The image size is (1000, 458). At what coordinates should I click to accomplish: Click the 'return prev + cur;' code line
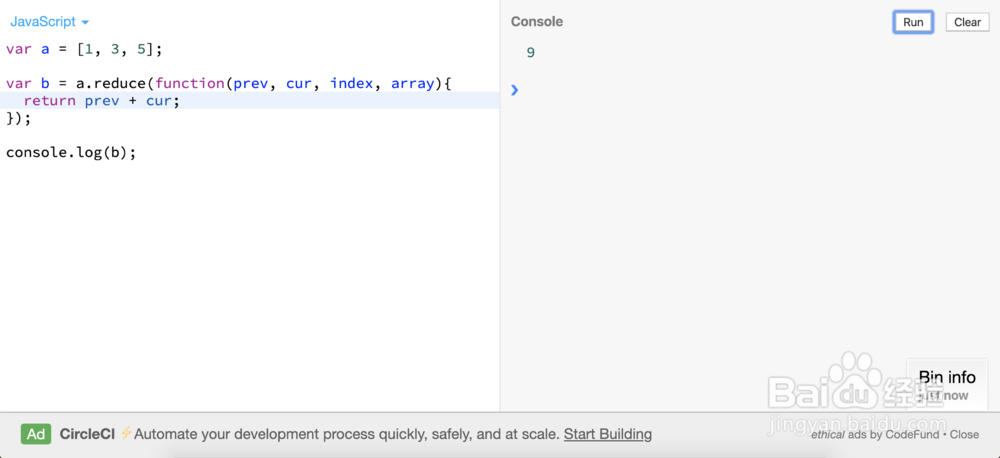101,101
